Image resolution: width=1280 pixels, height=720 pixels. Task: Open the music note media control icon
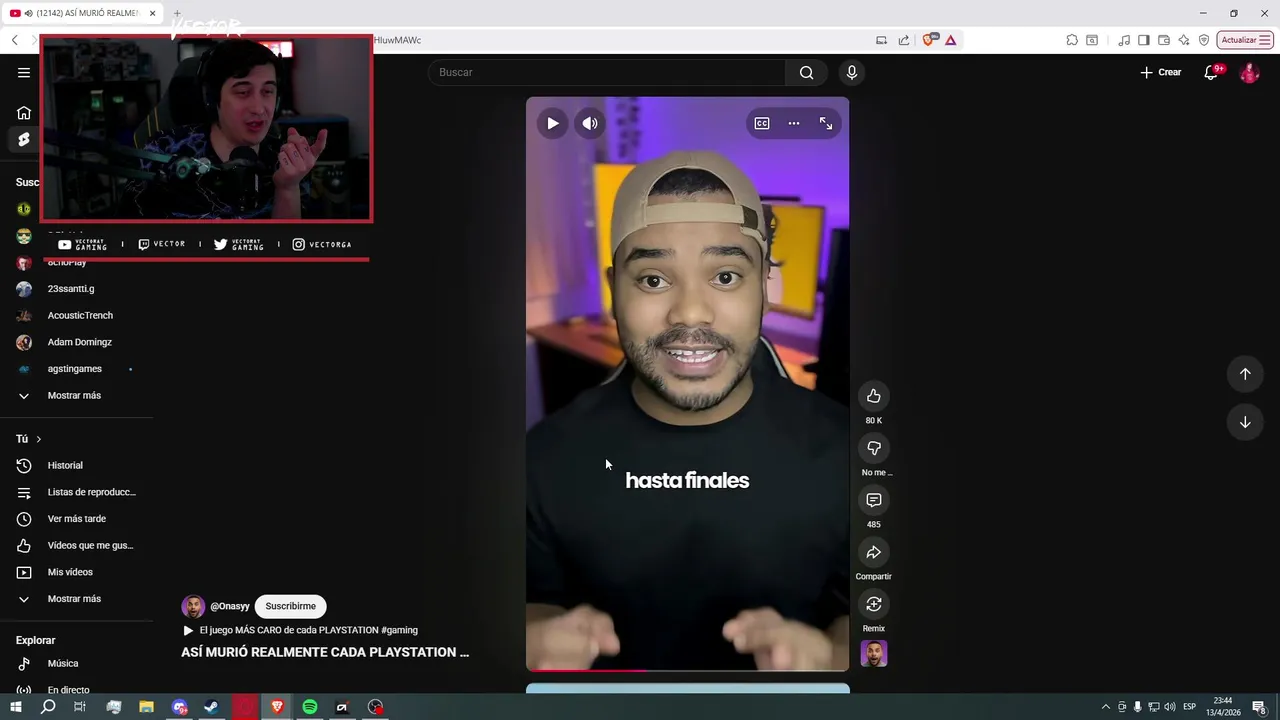[x=1124, y=40]
